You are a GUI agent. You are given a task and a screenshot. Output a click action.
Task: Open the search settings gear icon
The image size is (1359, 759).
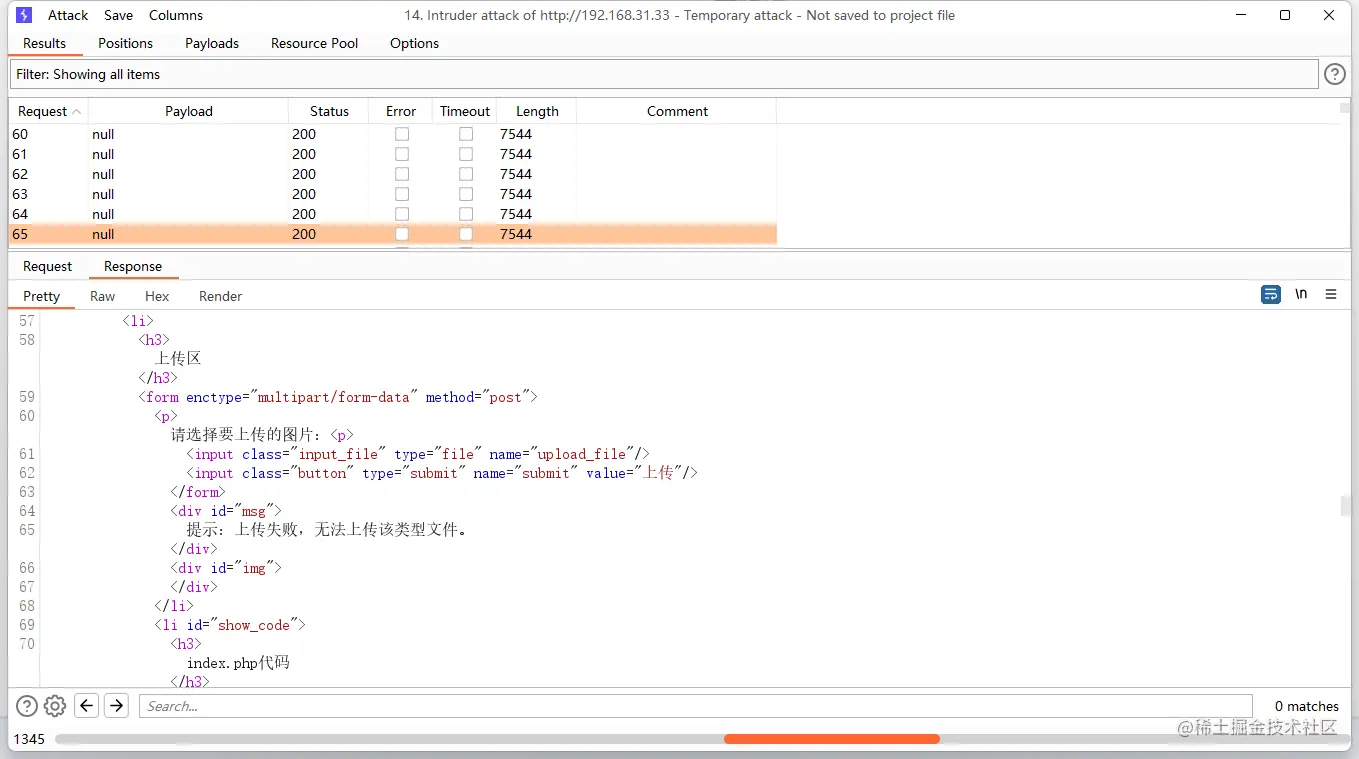(55, 706)
